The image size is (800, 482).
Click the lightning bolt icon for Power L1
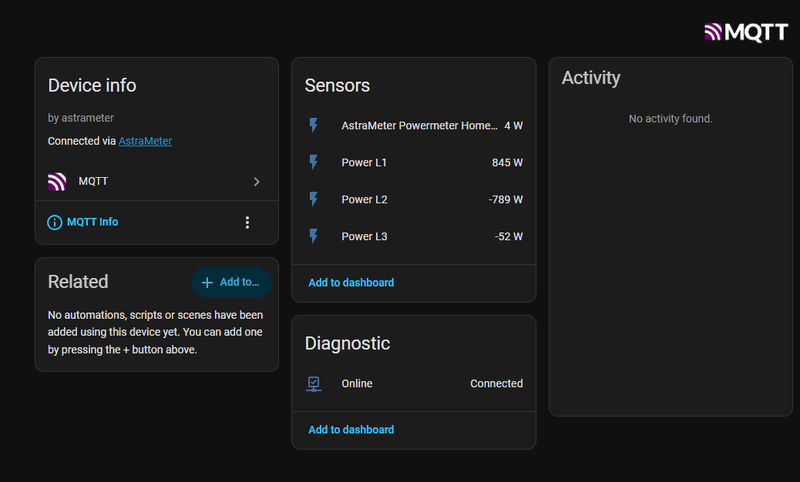click(x=314, y=162)
